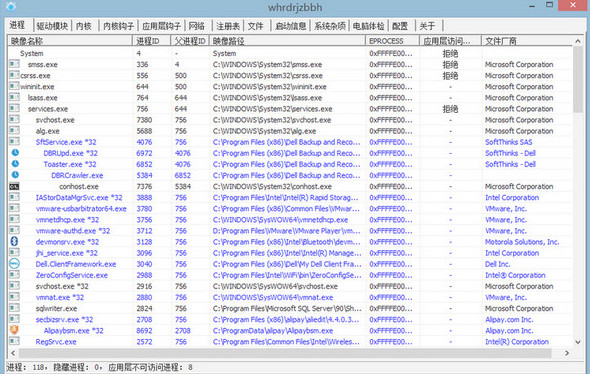The image size is (590, 374).
Task: Click the black console icon for conhost.exe
Action: (x=14, y=186)
